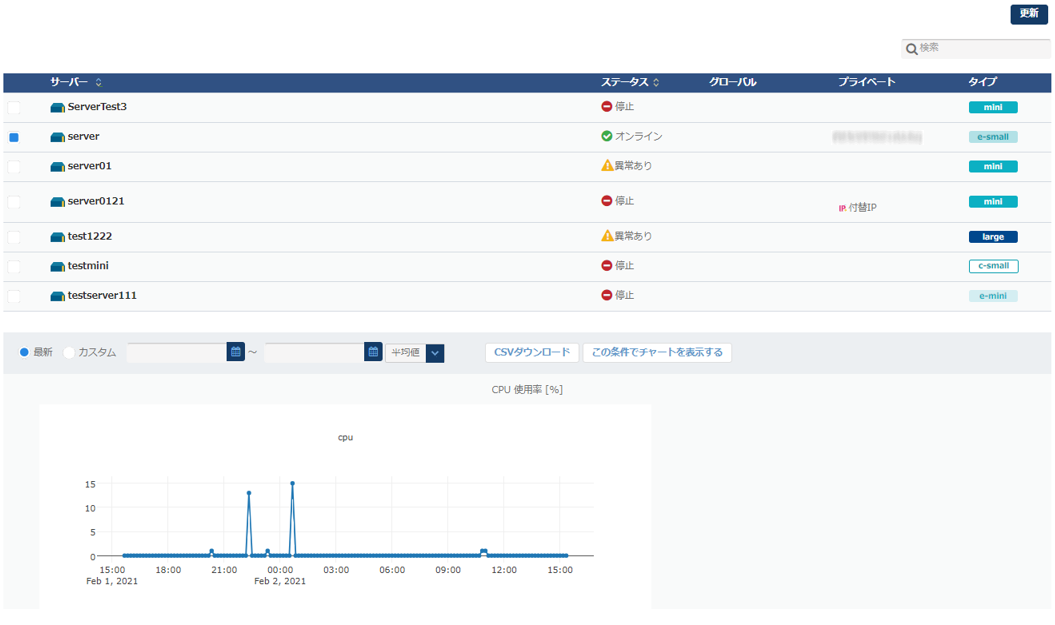The height and width of the screenshot is (625, 1055).
Task: Click the green online status icon
Action: pyautogui.click(x=607, y=136)
